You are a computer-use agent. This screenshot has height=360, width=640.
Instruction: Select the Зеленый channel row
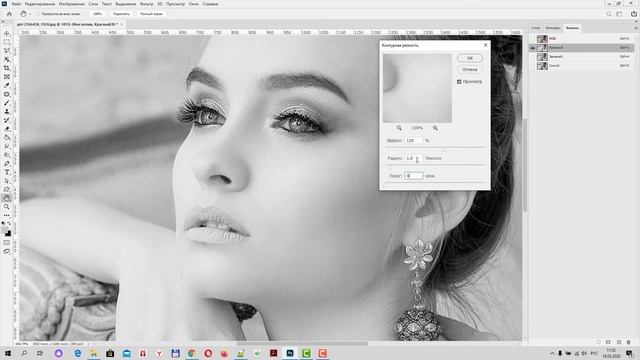tap(582, 57)
